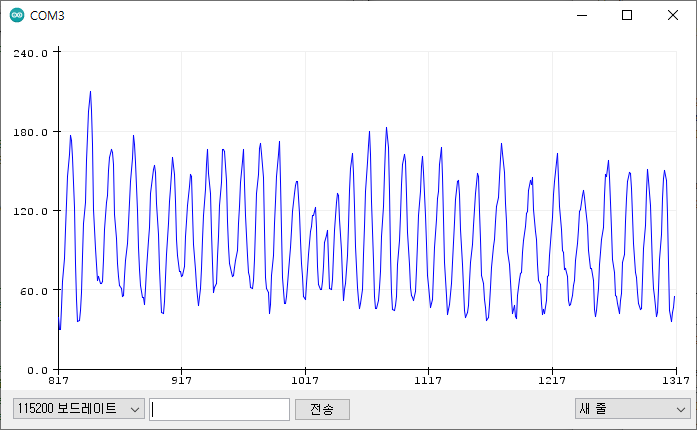
Task: Open the 새 줄 line ending dropdown
Action: [x=633, y=409]
